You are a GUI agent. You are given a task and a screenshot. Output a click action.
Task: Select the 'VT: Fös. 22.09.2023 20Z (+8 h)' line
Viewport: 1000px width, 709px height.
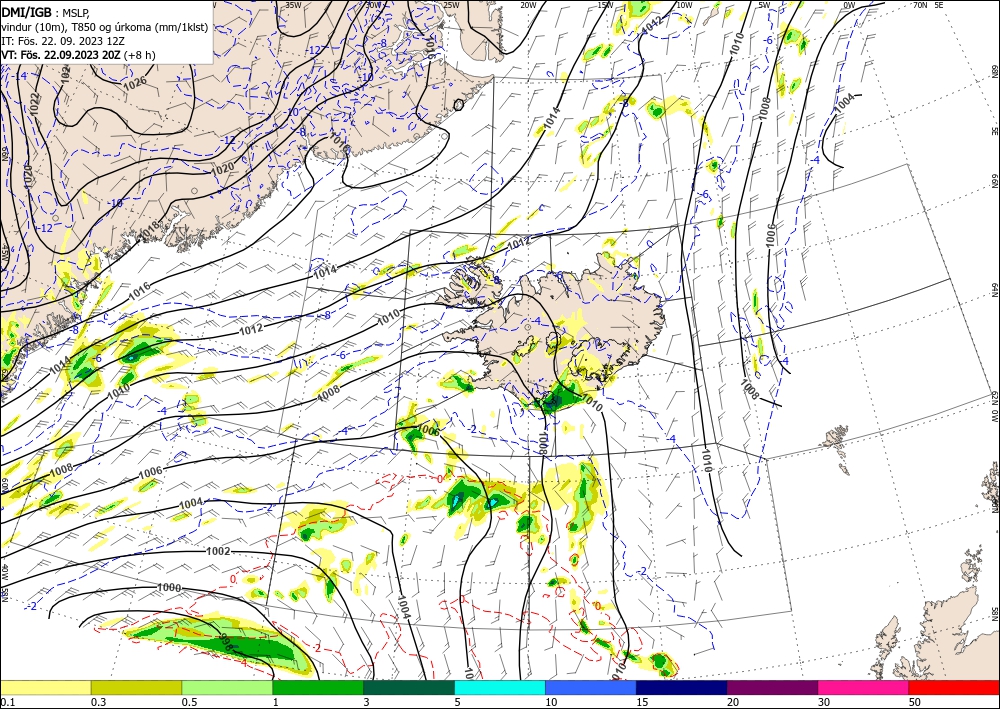78,55
